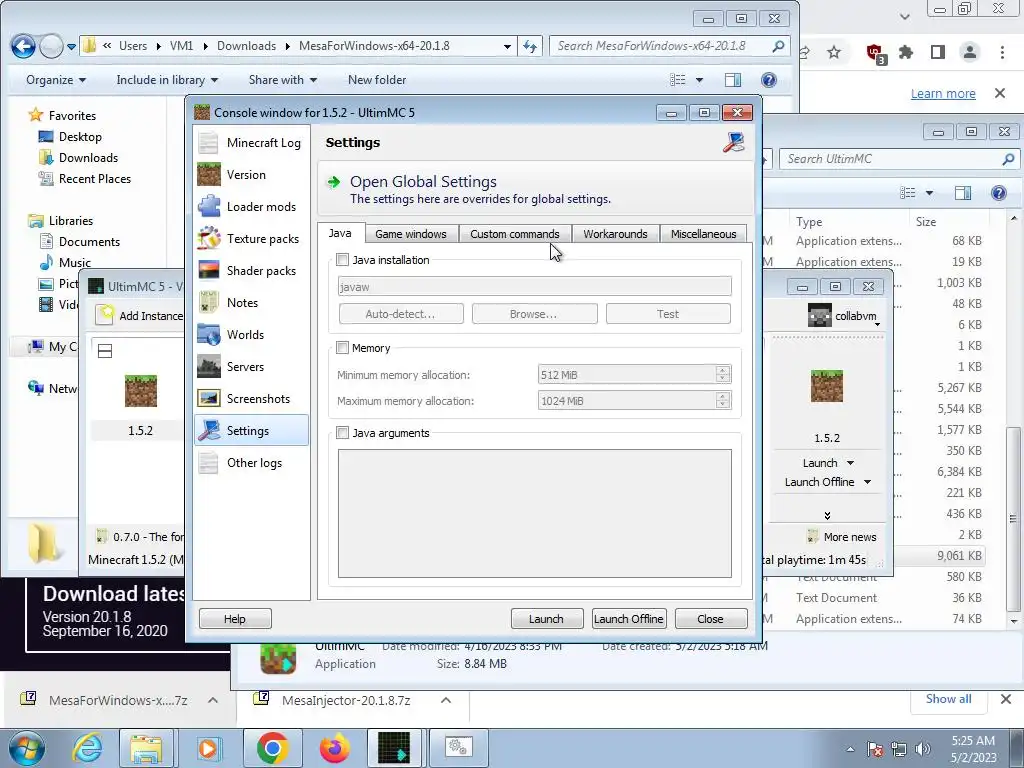
Task: Click the Learn more link
Action: pyautogui.click(x=943, y=93)
